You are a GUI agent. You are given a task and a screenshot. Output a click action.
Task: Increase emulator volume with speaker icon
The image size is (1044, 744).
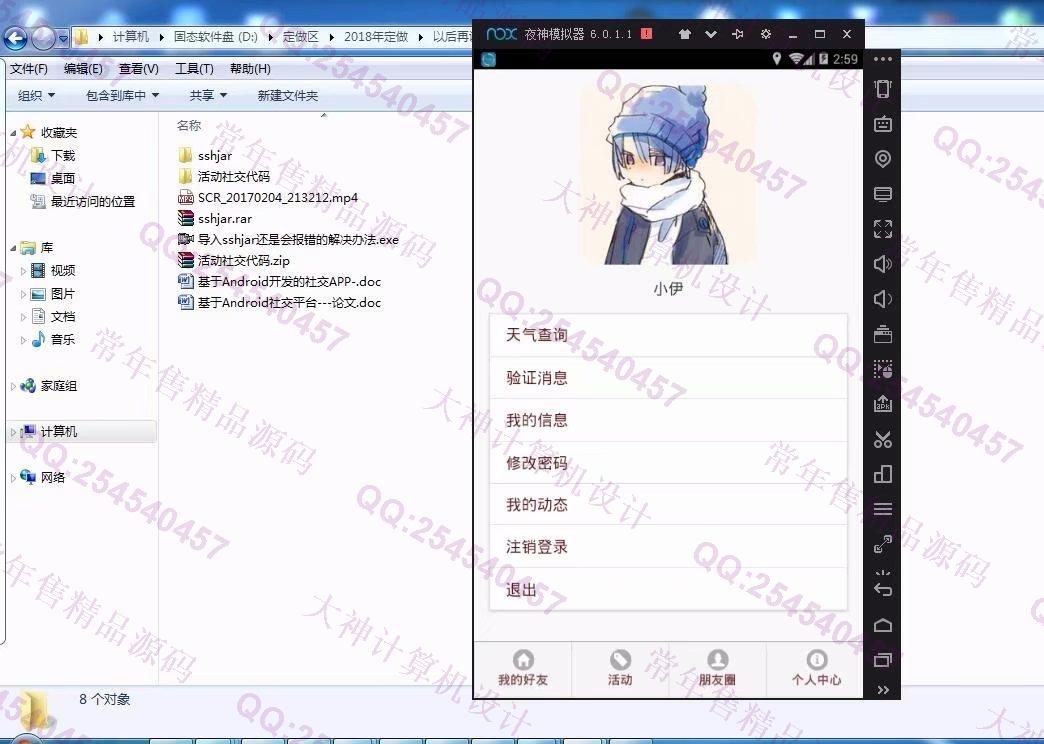pos(882,264)
